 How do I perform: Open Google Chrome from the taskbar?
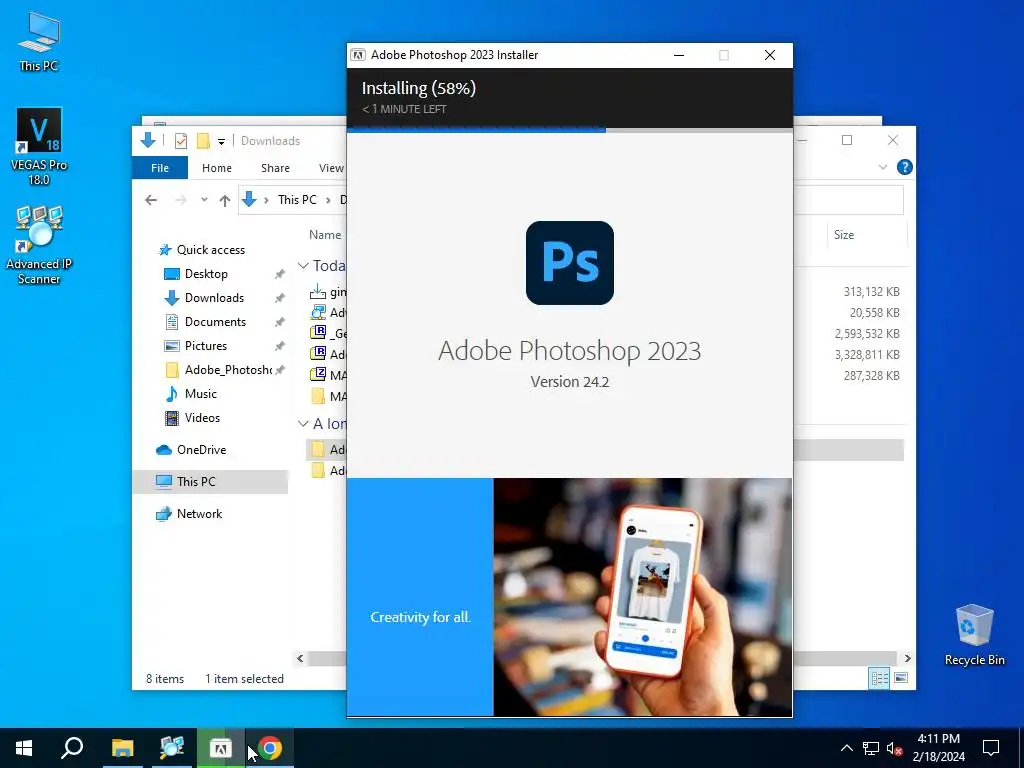coord(270,748)
